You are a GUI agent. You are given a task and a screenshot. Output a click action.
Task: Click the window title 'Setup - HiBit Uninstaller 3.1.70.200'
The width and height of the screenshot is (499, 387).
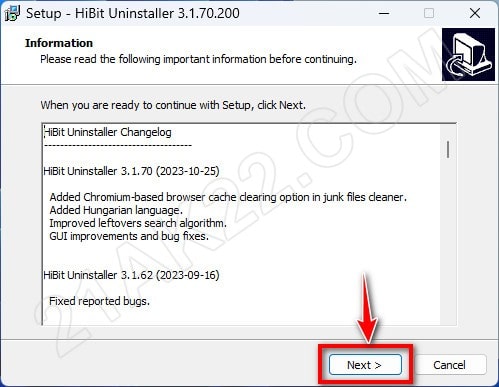coord(133,13)
